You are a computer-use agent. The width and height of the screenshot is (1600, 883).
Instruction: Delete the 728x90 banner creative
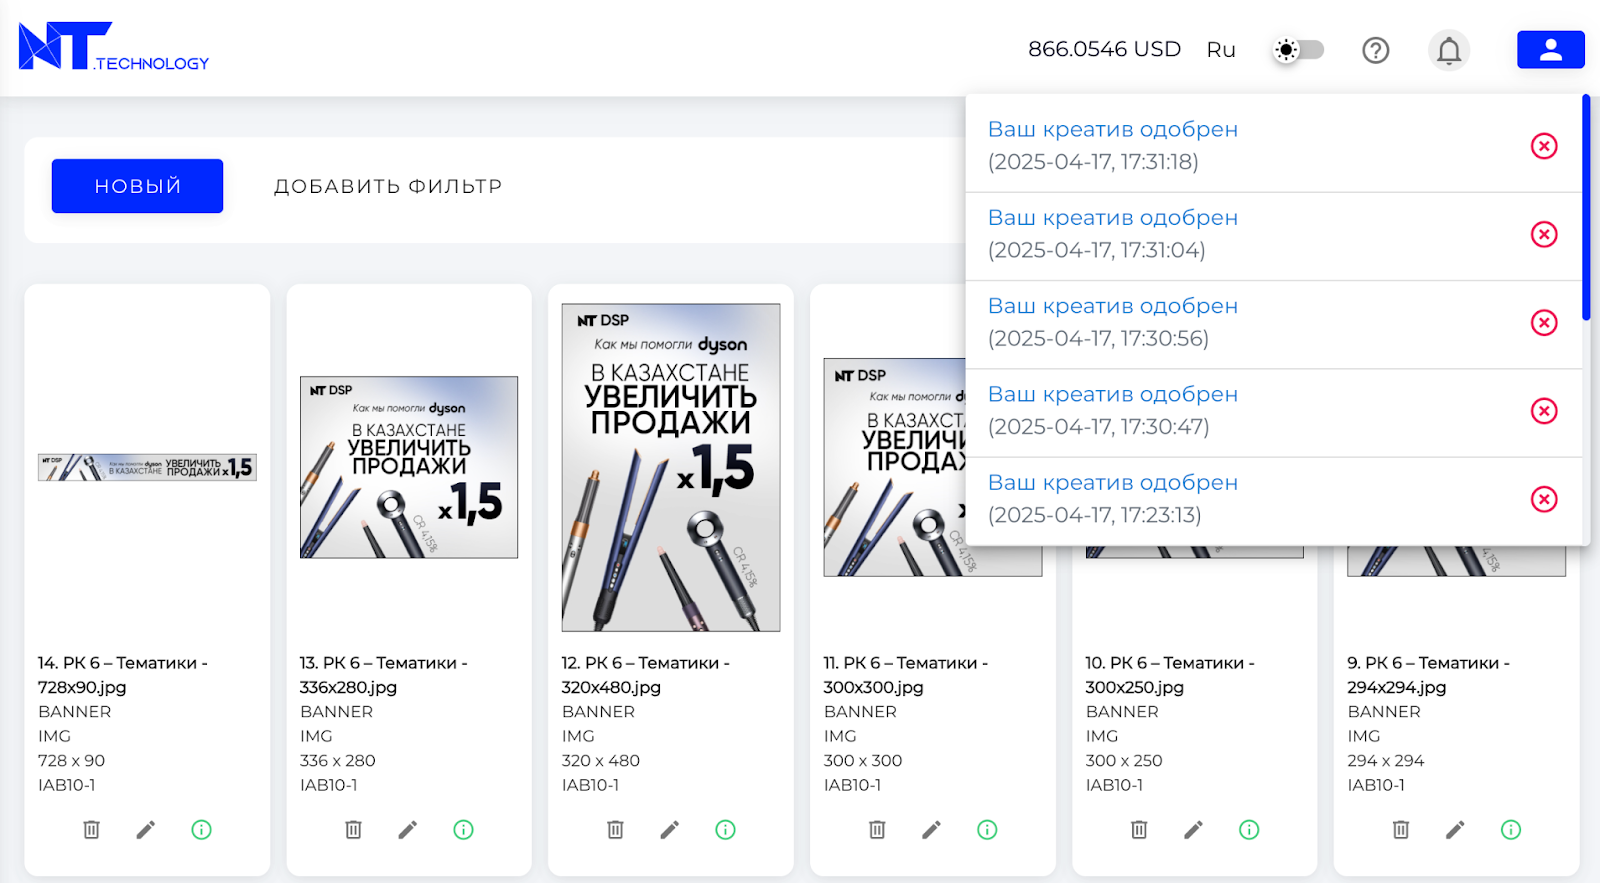(91, 829)
